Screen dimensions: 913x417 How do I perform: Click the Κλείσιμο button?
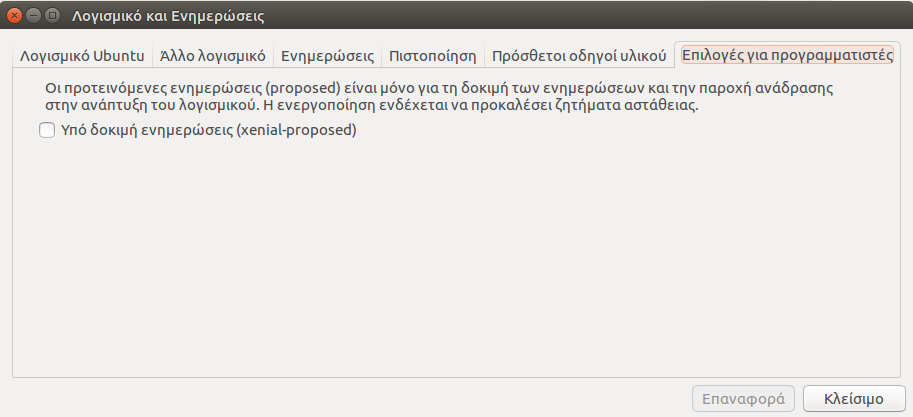853,398
